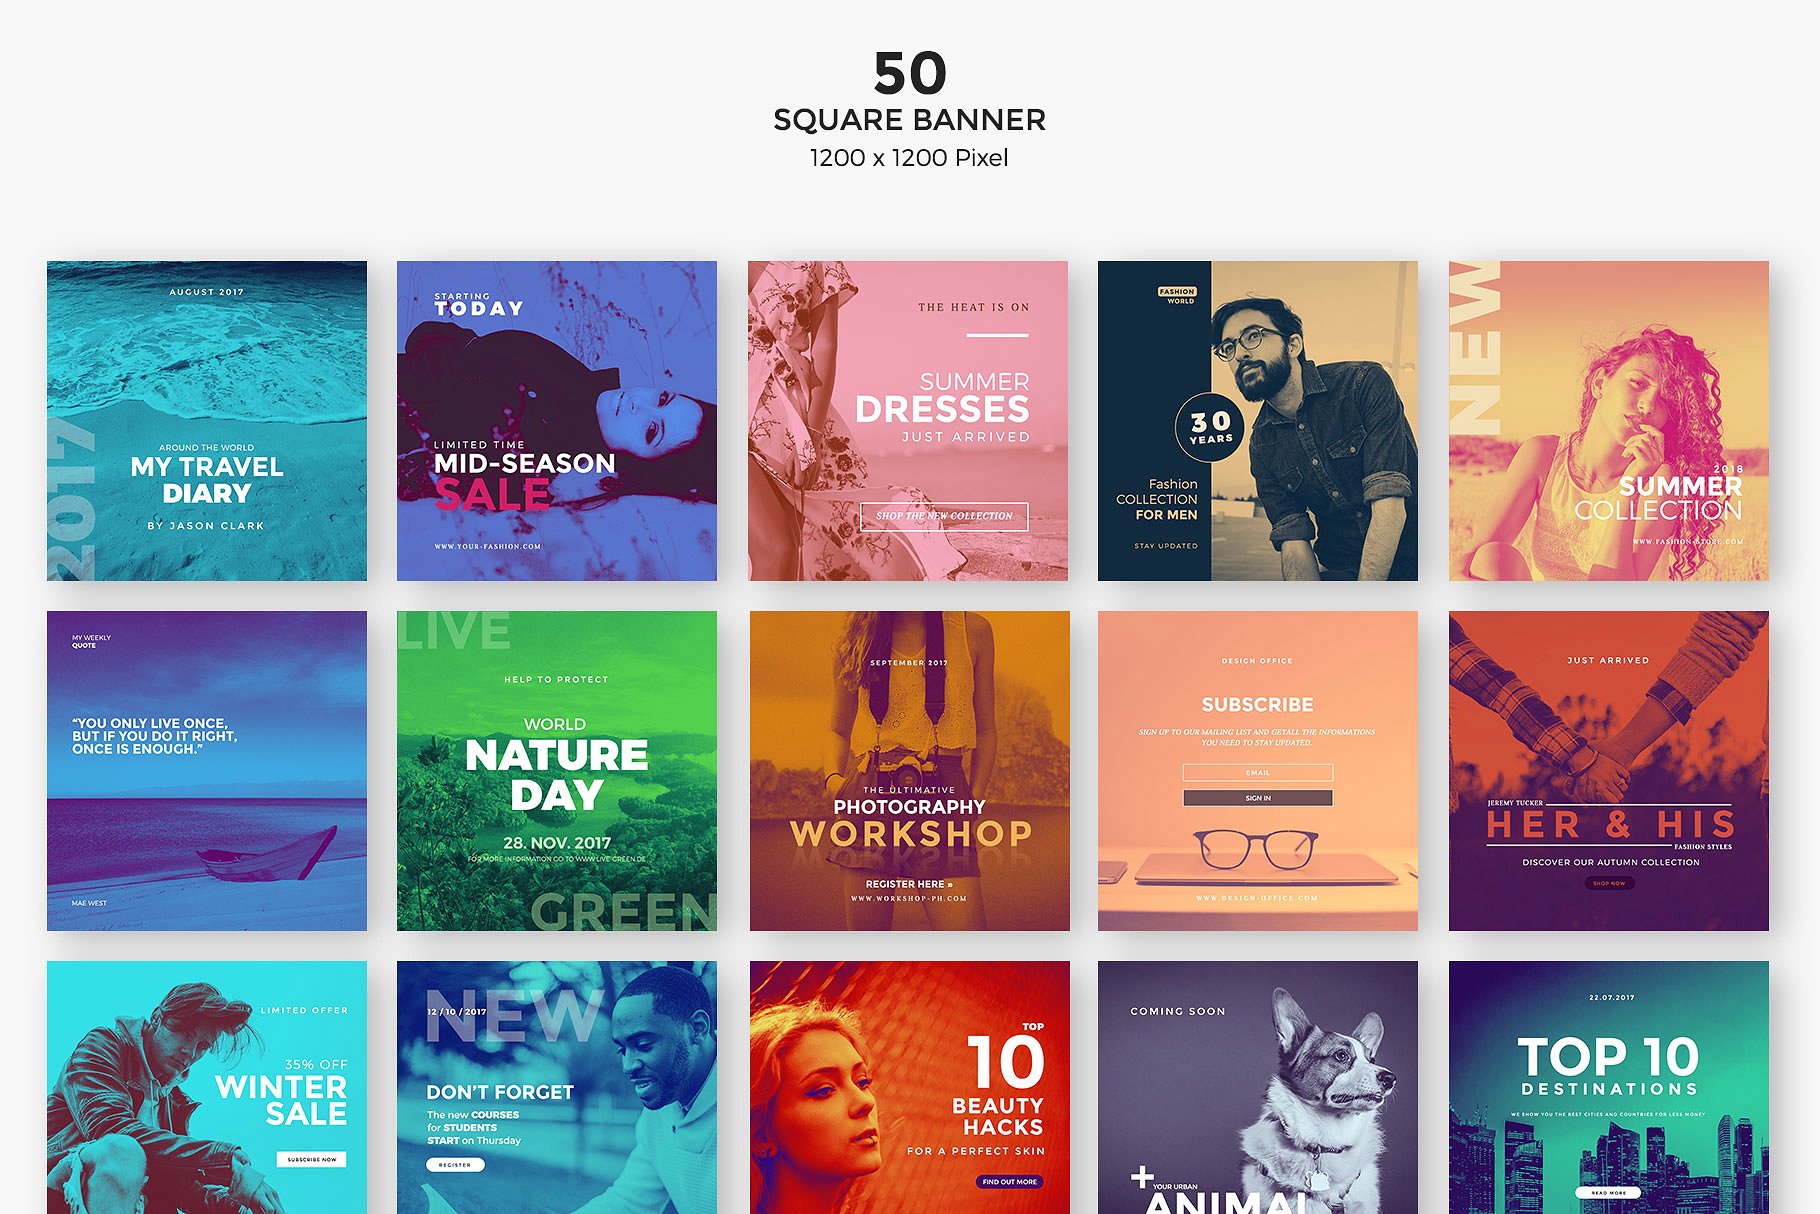Open the My Travel Diary banner

(x=207, y=421)
